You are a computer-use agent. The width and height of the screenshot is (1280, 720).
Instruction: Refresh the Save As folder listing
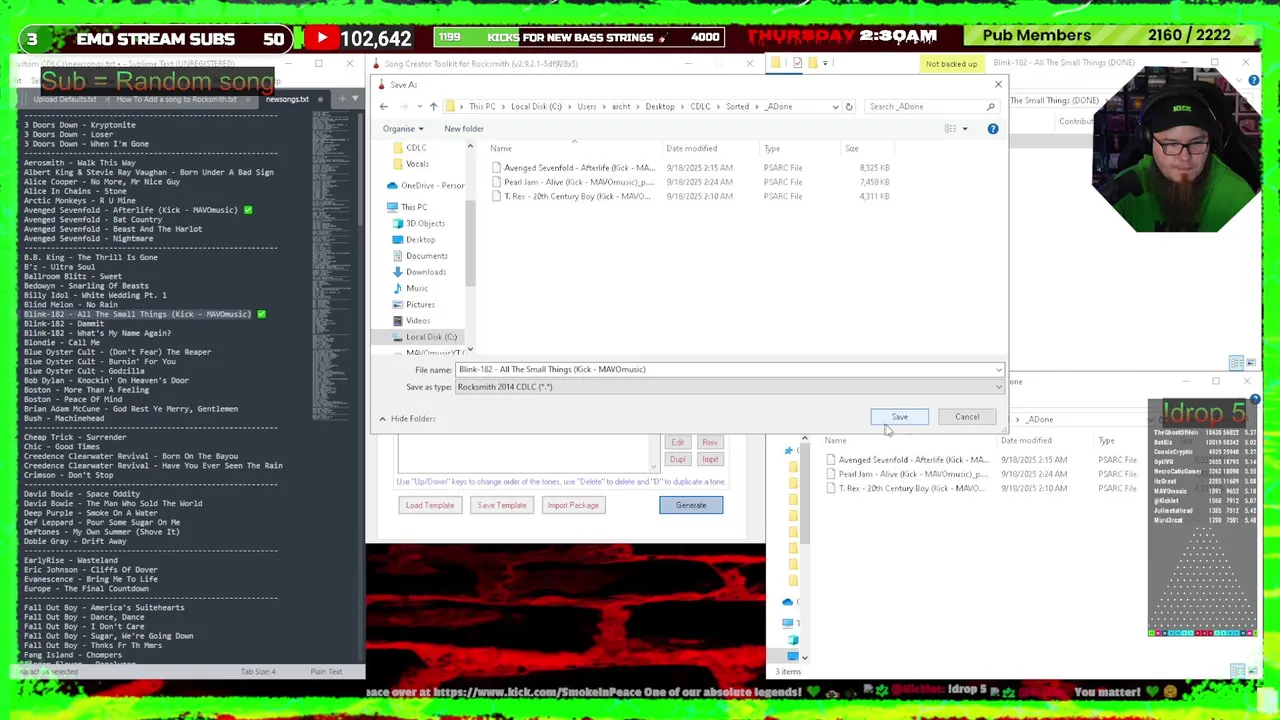click(x=849, y=106)
